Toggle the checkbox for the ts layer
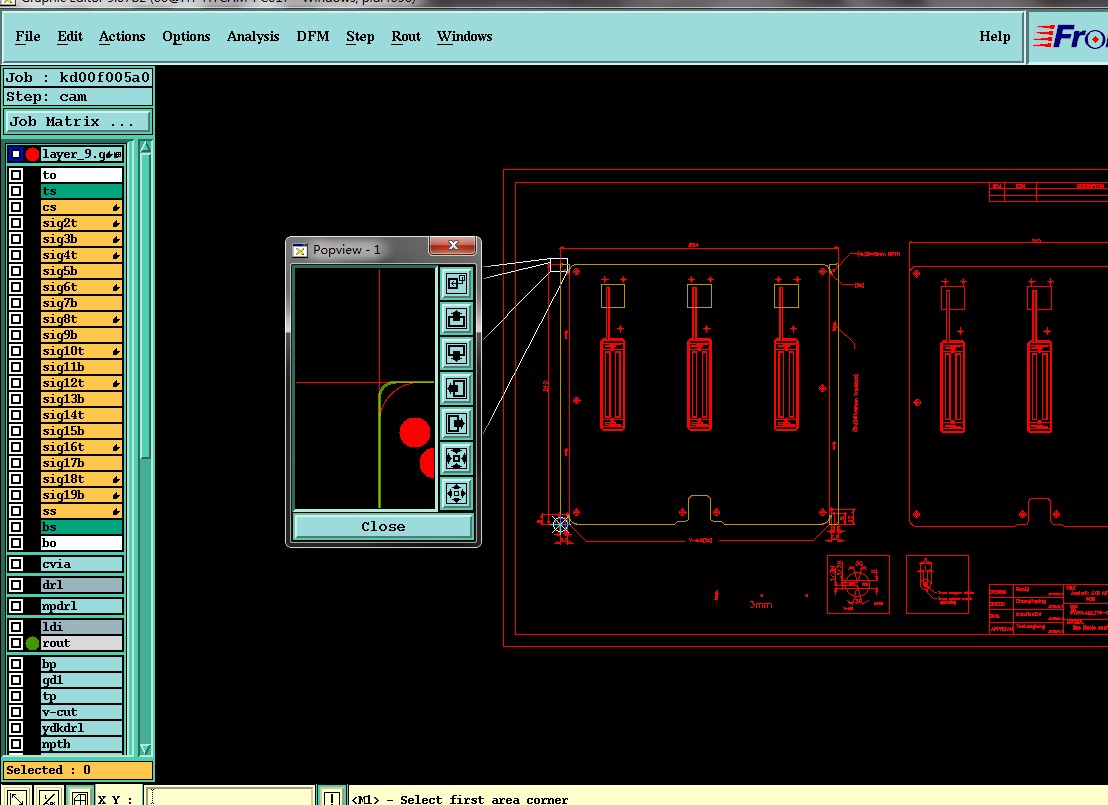 (16, 191)
